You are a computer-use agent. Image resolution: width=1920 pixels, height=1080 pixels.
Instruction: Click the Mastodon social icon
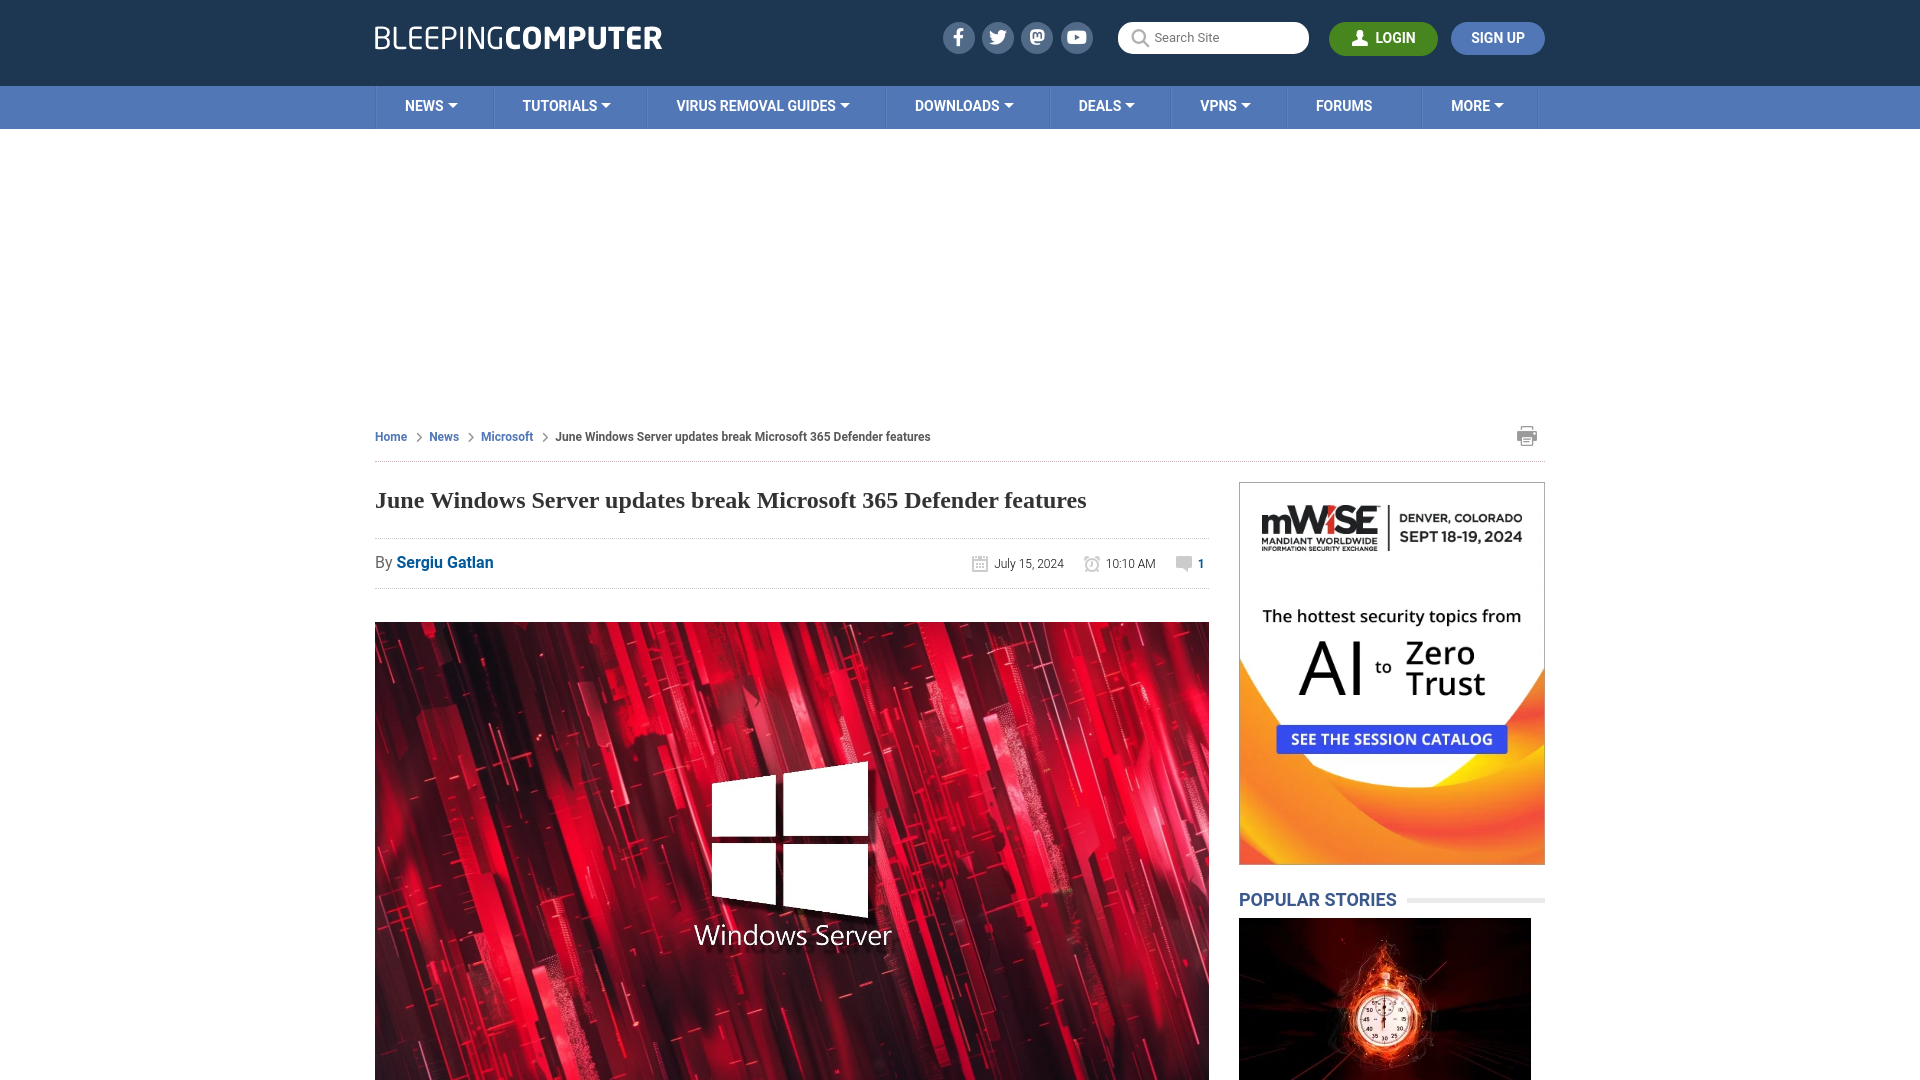click(1036, 37)
